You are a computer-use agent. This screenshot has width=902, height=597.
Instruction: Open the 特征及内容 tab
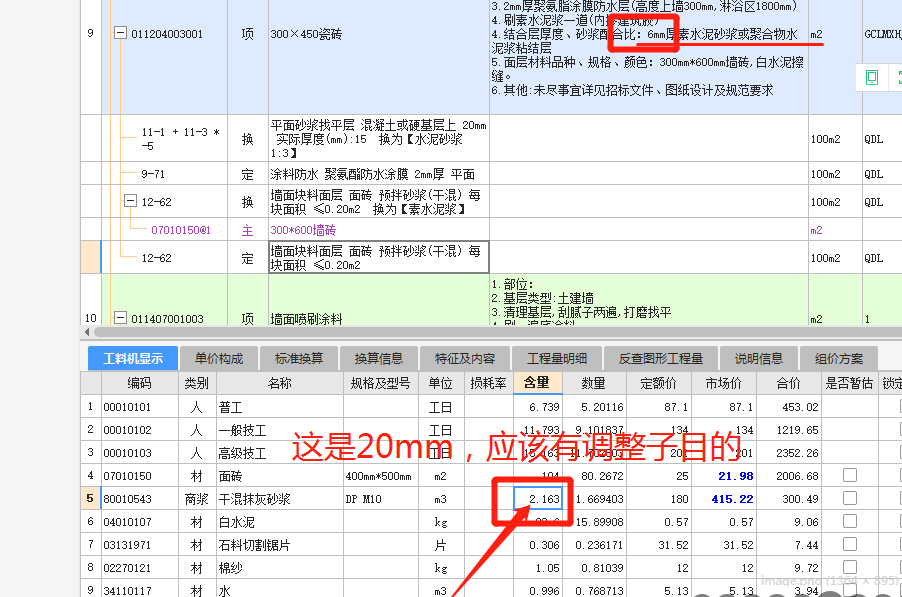click(465, 358)
